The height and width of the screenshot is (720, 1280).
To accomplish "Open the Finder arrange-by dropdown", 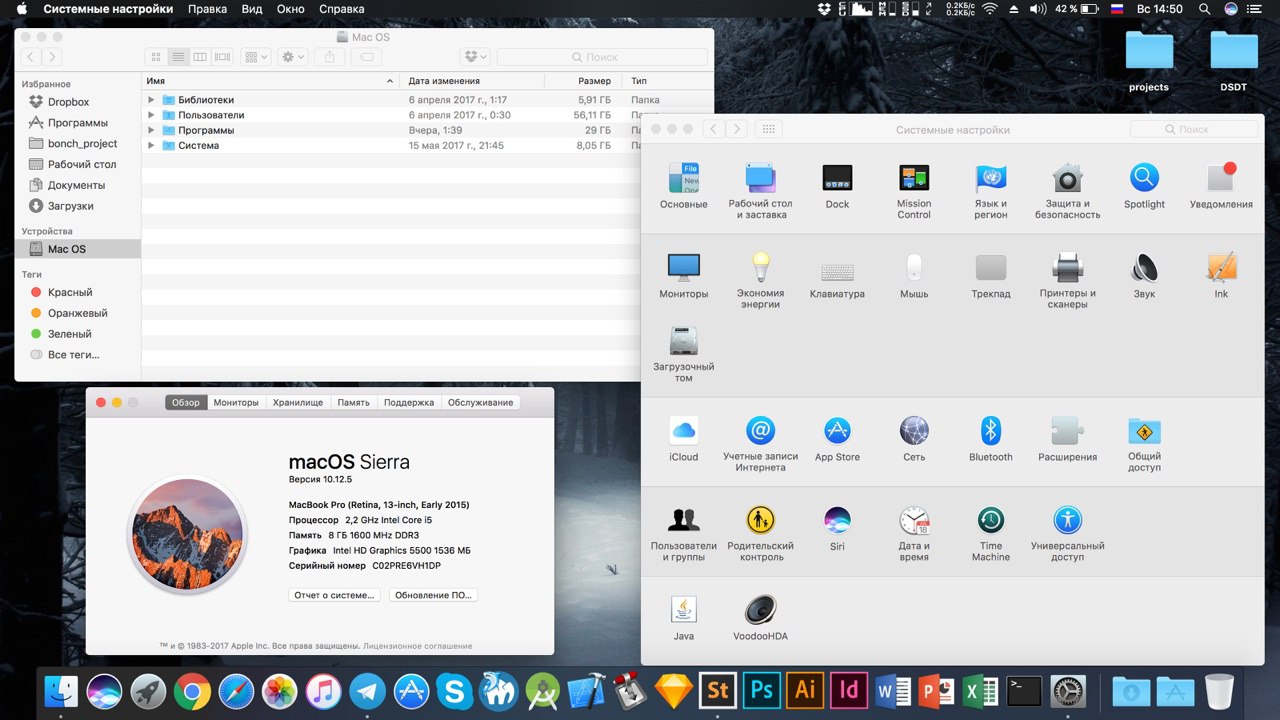I will [x=256, y=57].
